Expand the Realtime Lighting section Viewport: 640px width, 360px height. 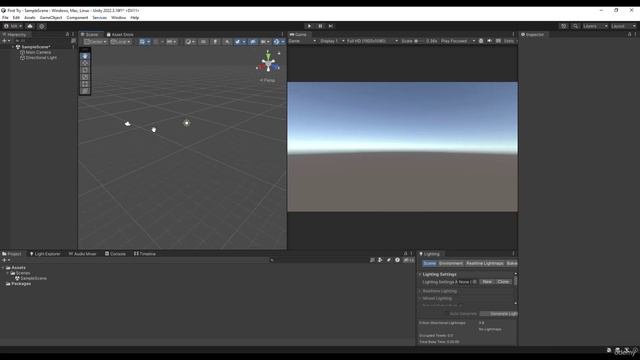[x=420, y=291]
